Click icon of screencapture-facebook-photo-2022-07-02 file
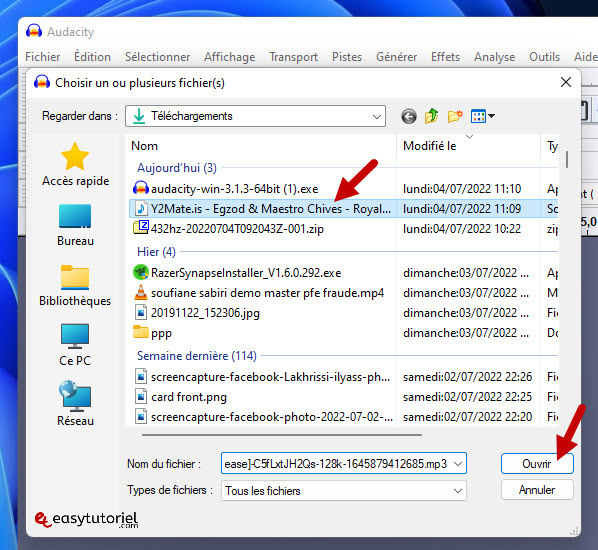Image resolution: width=598 pixels, height=550 pixels. [x=140, y=417]
